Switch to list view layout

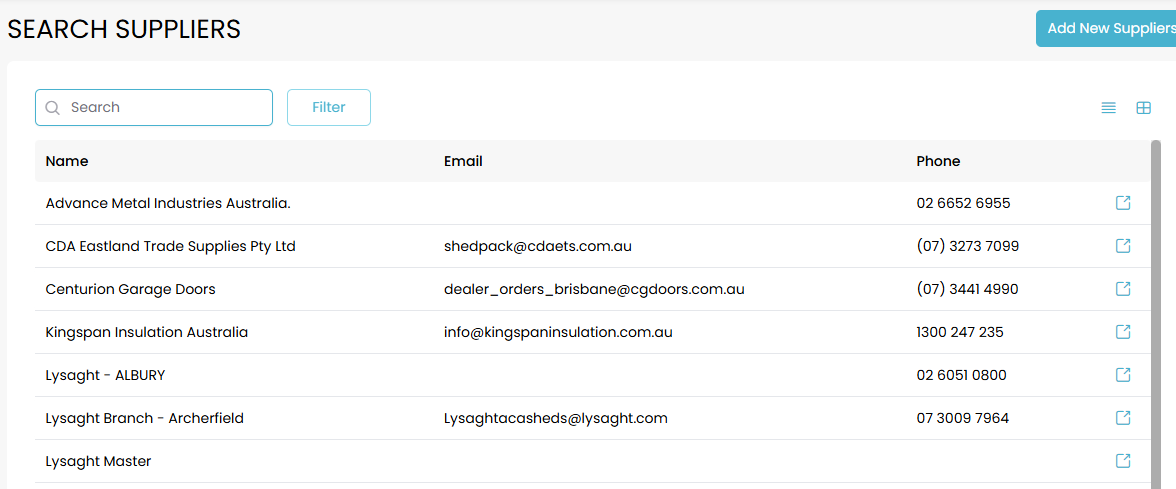click(x=1108, y=108)
